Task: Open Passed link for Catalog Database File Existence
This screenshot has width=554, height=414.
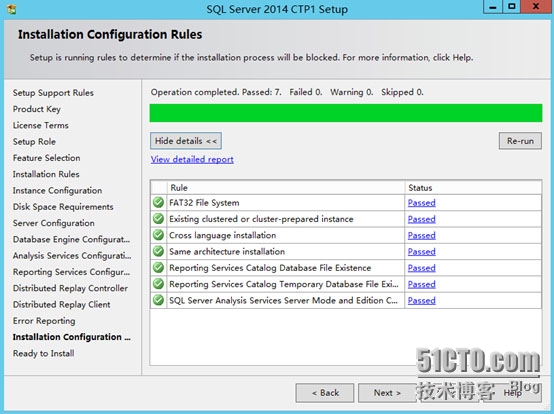Action: [x=422, y=268]
